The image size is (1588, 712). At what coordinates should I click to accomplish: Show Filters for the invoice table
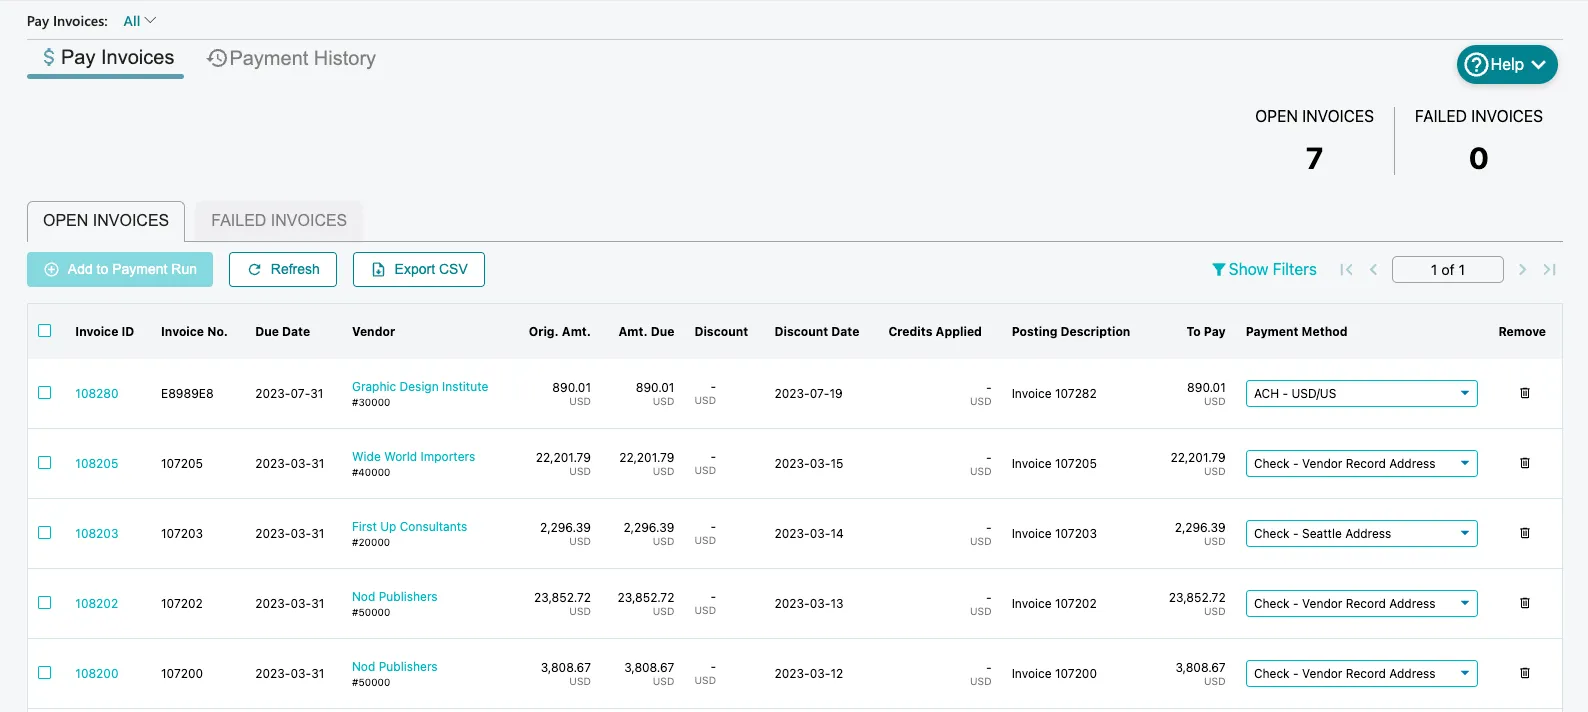coord(1264,270)
